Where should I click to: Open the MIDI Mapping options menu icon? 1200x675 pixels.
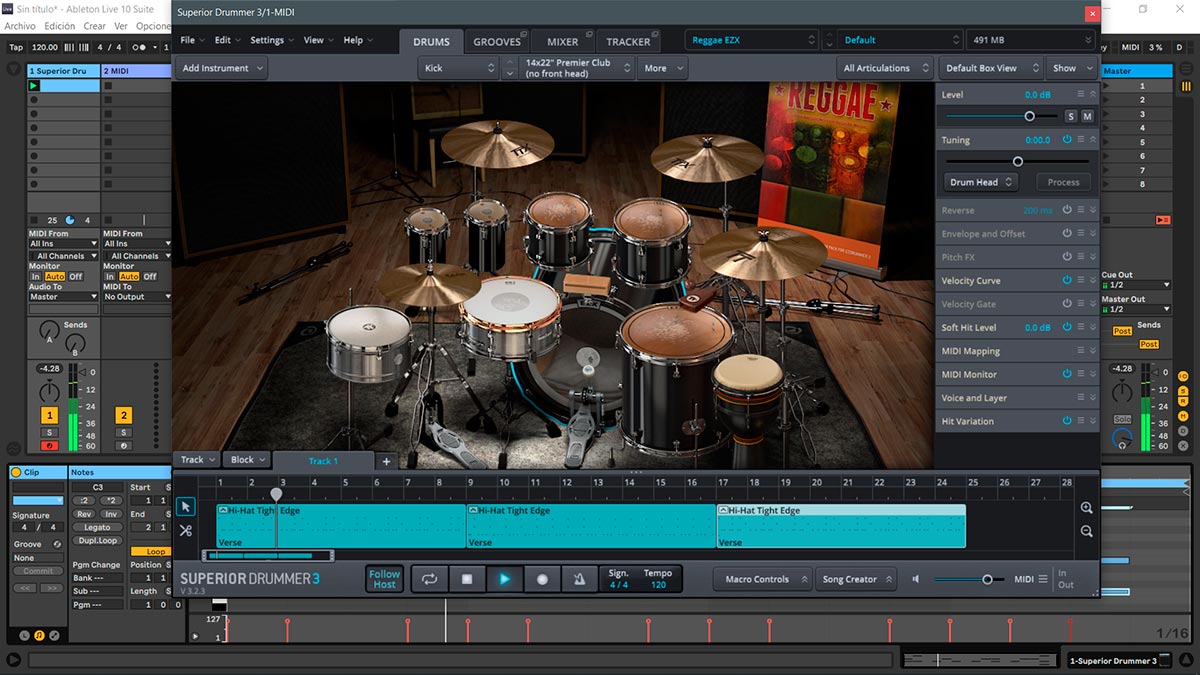click(x=1081, y=351)
